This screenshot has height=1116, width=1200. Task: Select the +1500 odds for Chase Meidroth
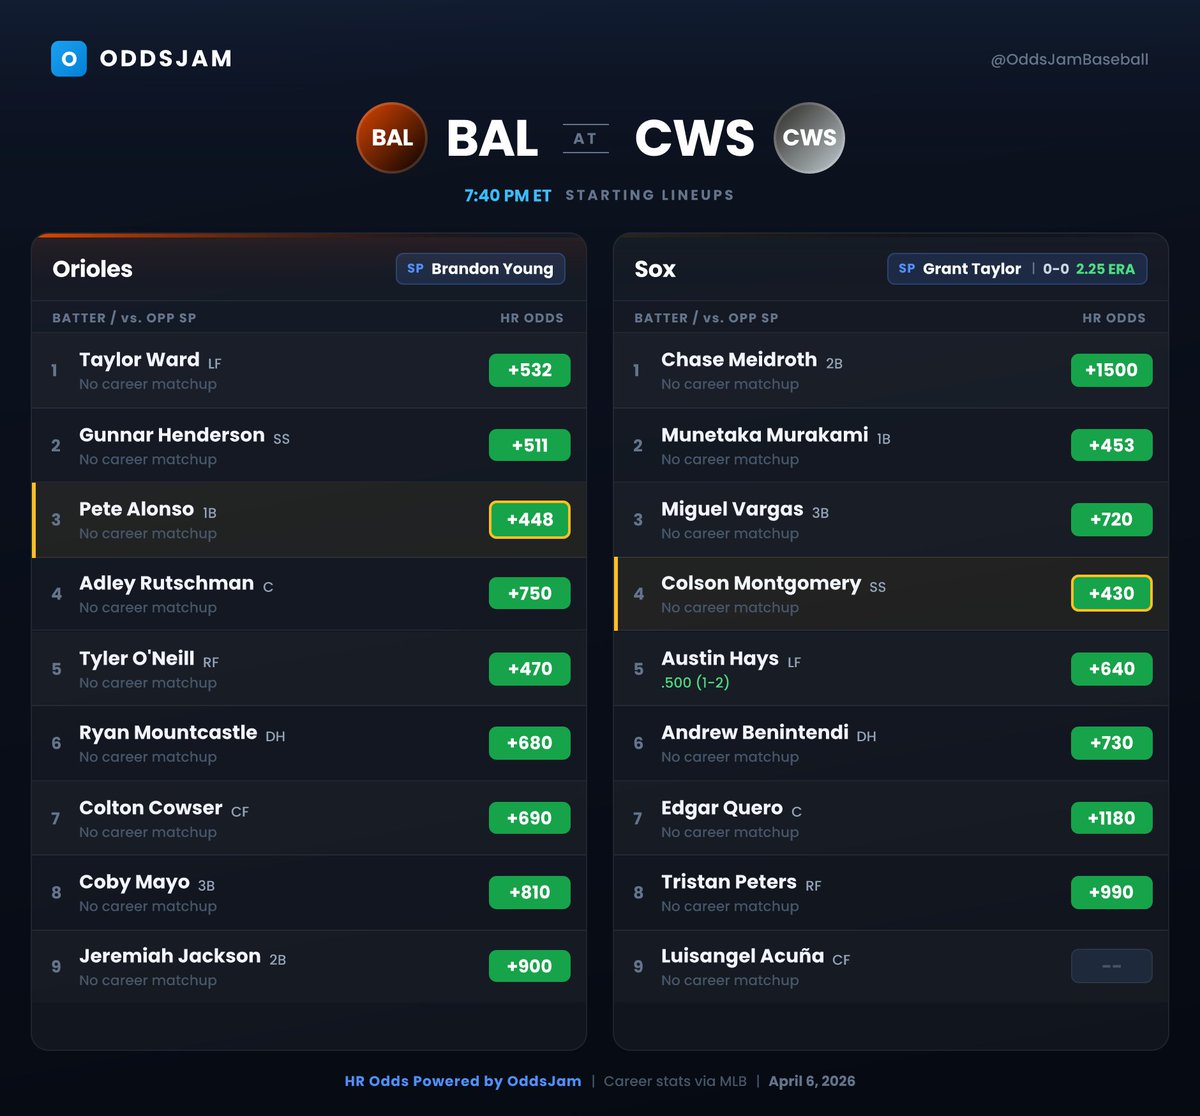click(x=1111, y=370)
